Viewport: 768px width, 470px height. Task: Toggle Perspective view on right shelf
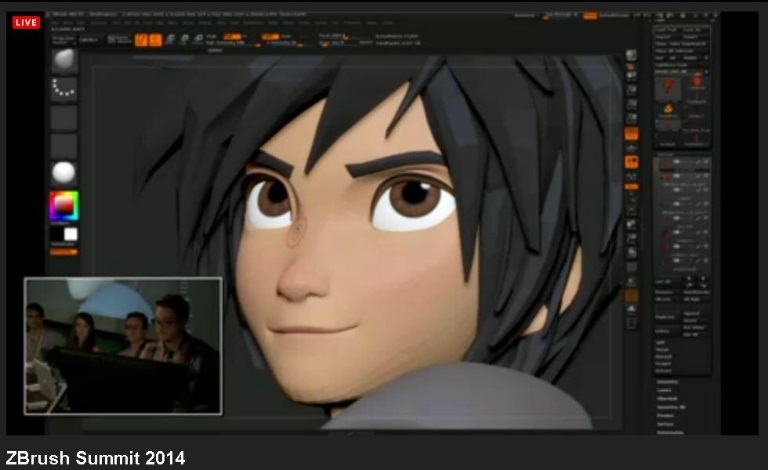[x=631, y=133]
